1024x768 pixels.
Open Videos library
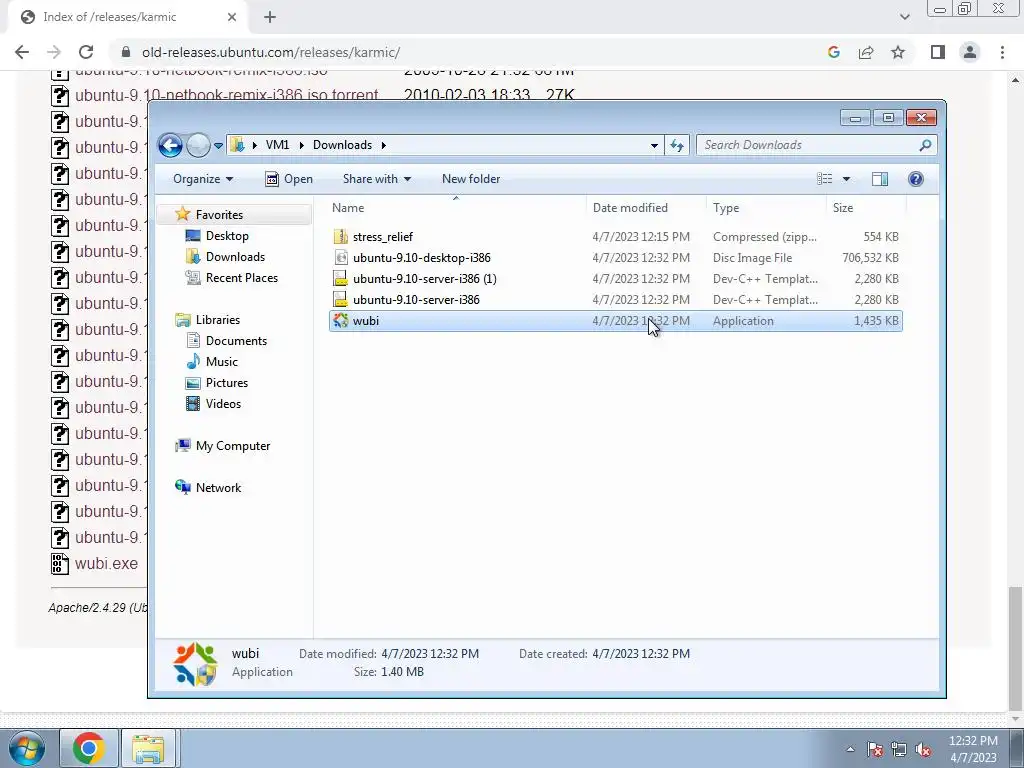tap(223, 404)
